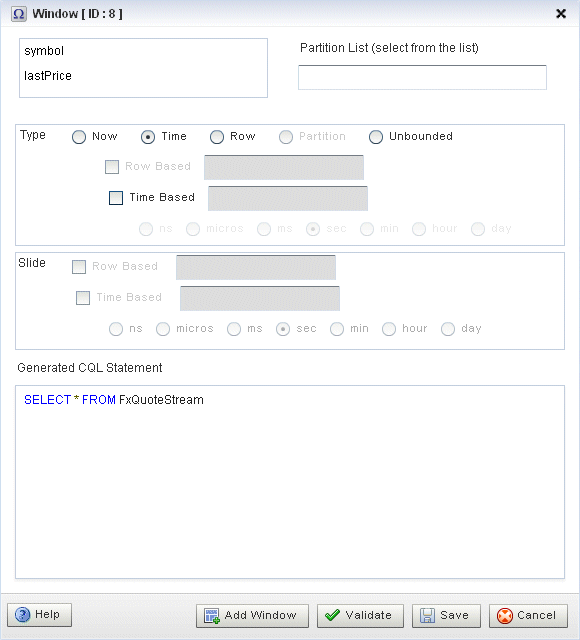
Task: Click the Omega window icon in title bar
Action: coord(18,14)
